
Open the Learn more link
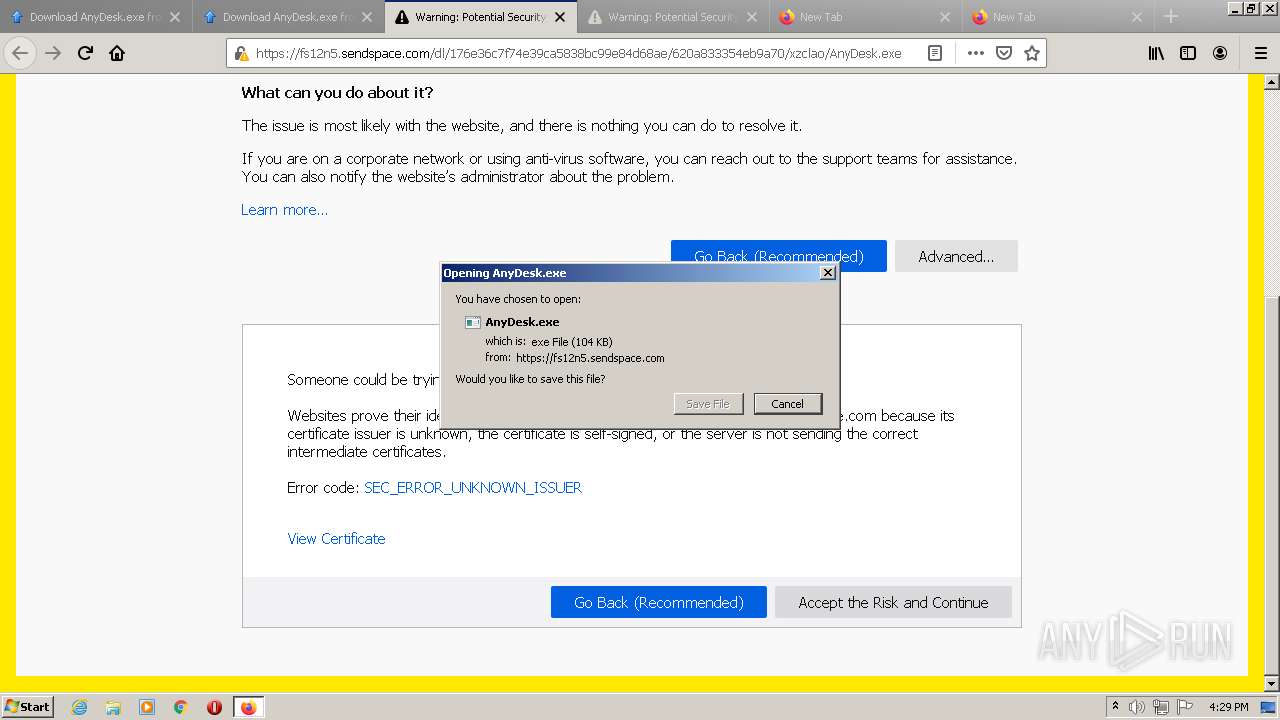point(284,210)
